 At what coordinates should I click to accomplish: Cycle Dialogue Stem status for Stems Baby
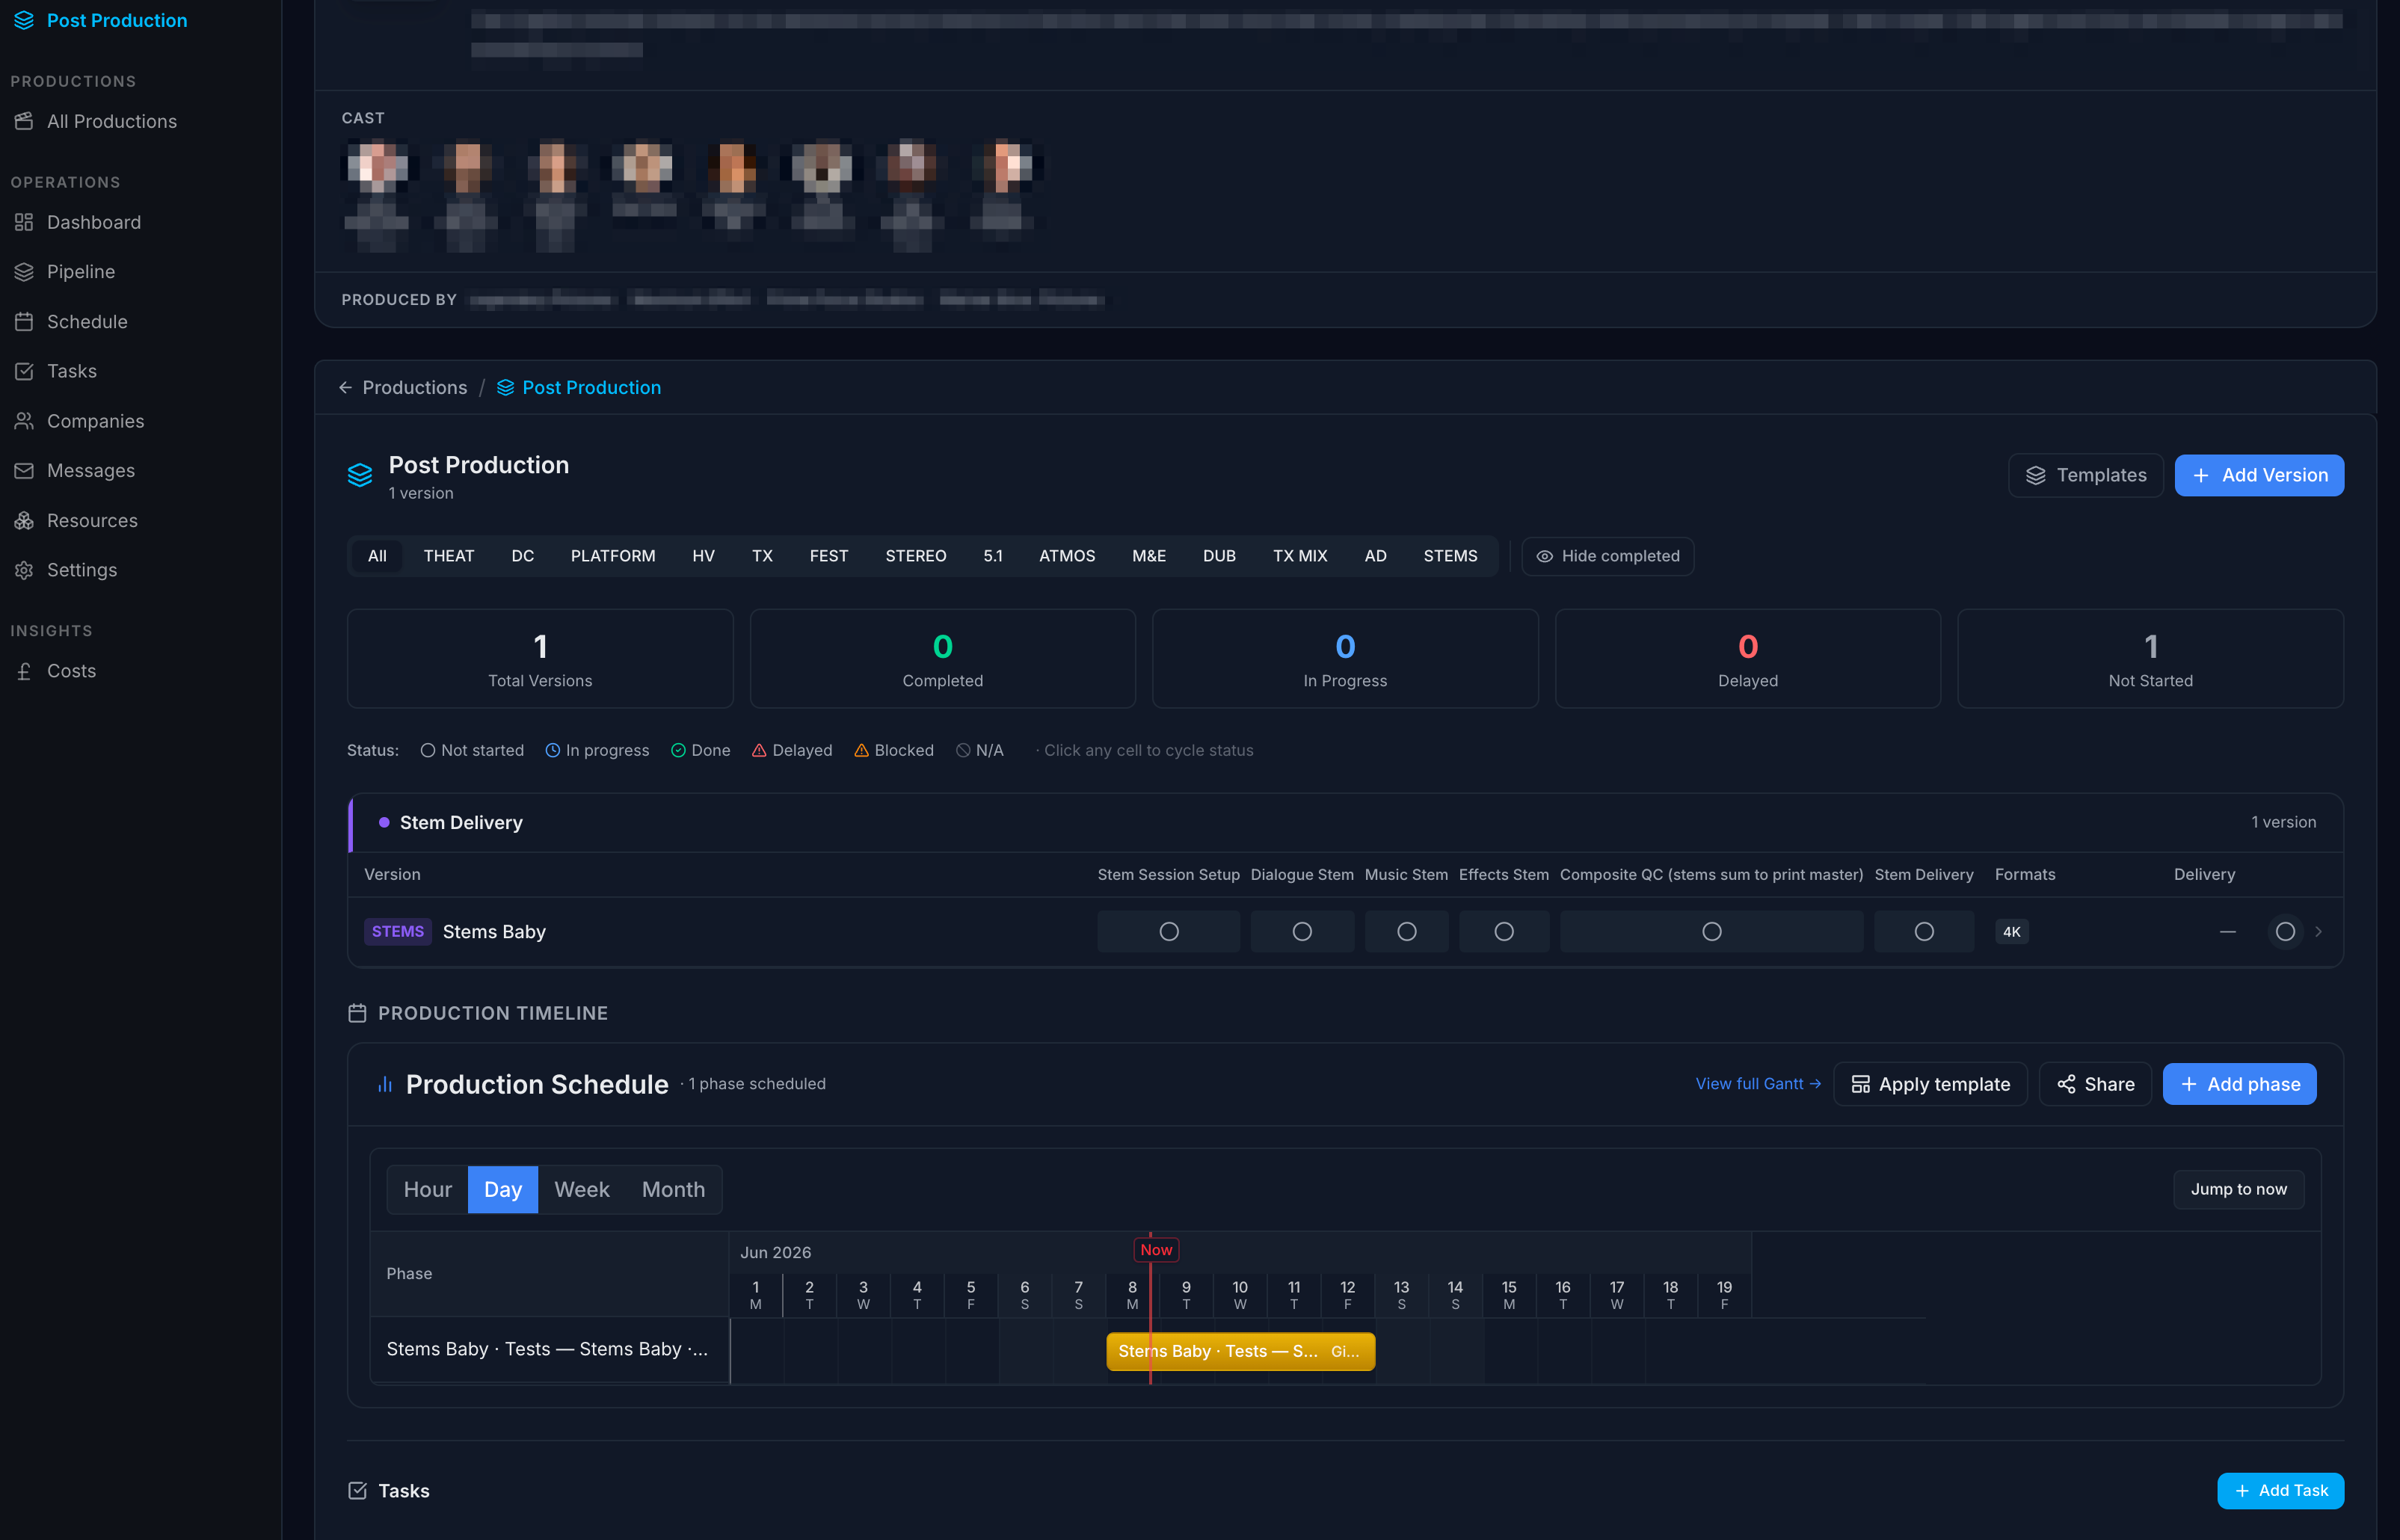(x=1302, y=931)
